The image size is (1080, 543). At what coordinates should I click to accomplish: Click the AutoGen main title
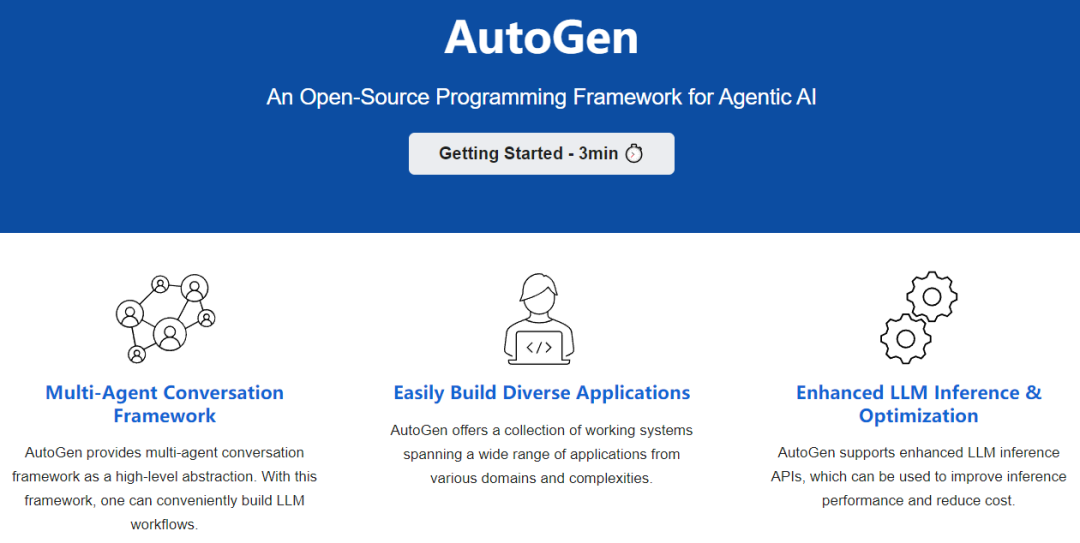[541, 37]
